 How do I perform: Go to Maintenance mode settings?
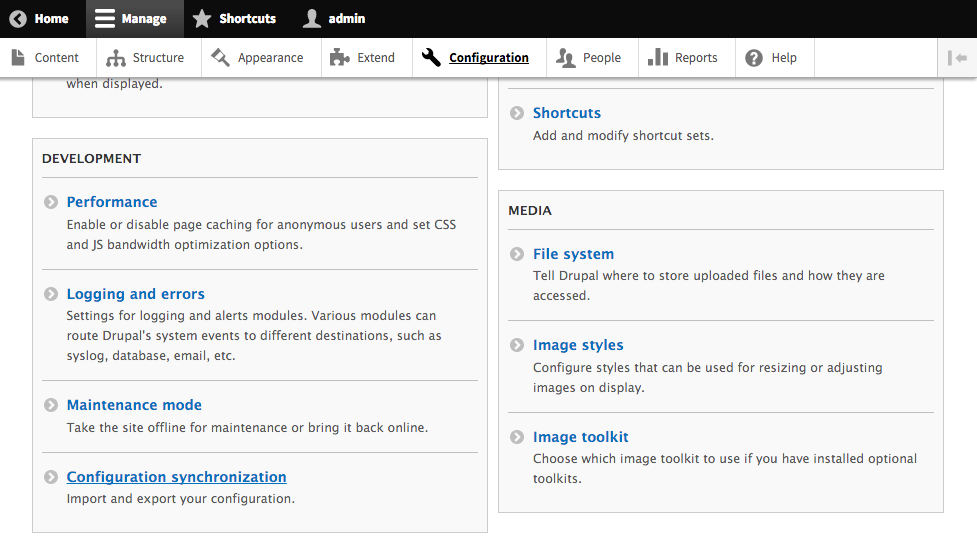(x=134, y=405)
